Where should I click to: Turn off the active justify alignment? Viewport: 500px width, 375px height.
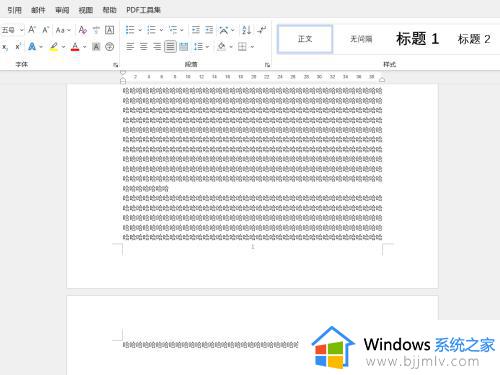(170, 47)
